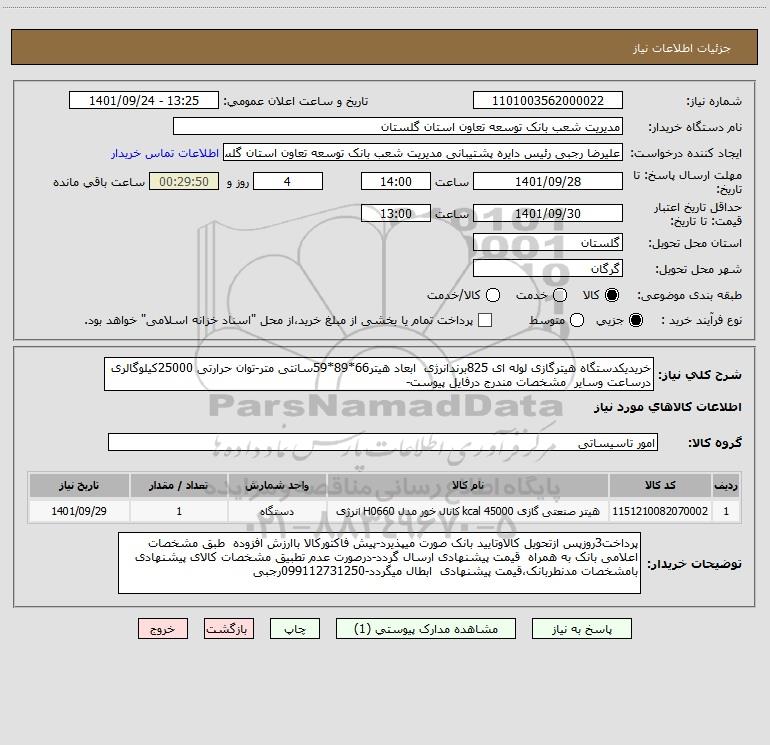Click the جزئیات اطلاعات نیاز page title
Viewport: 770px width, 745px height.
[x=681, y=48]
